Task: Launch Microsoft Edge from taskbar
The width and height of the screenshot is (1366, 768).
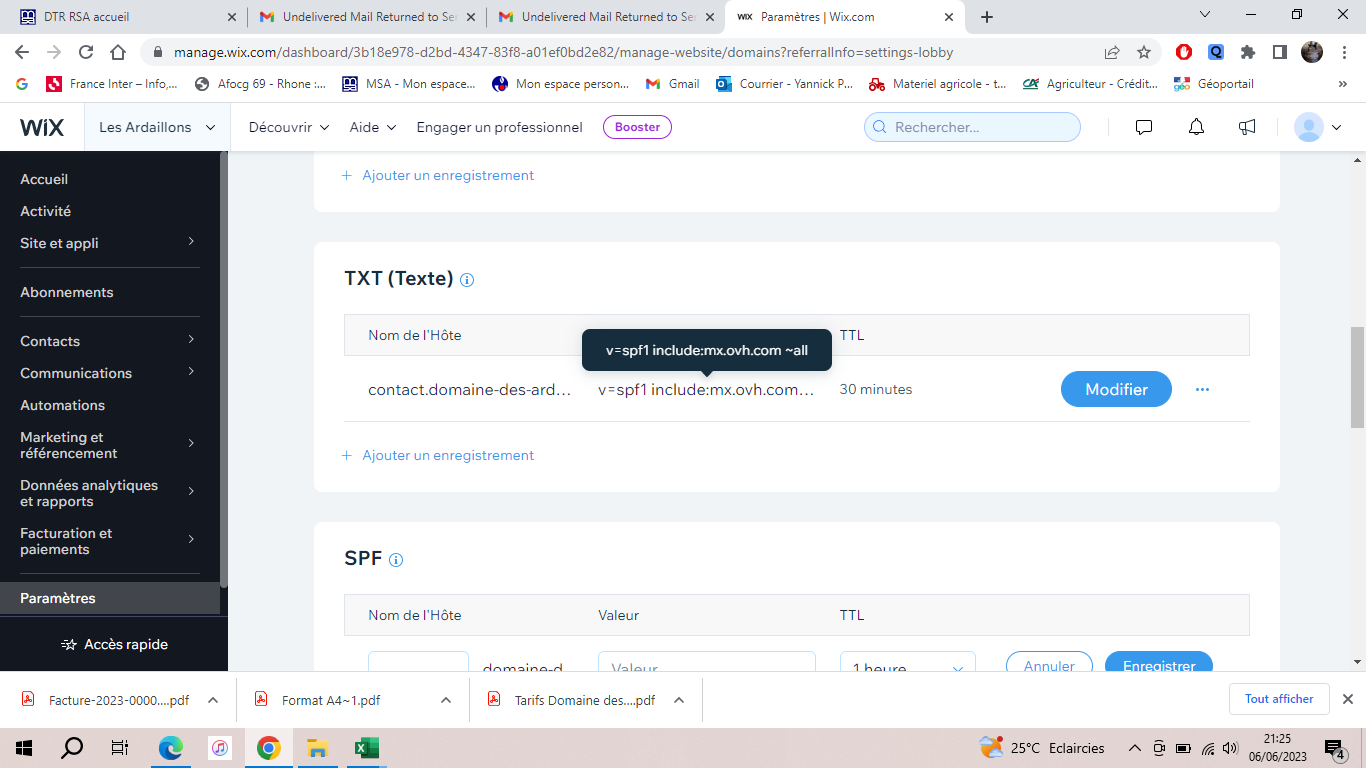Action: (x=171, y=748)
